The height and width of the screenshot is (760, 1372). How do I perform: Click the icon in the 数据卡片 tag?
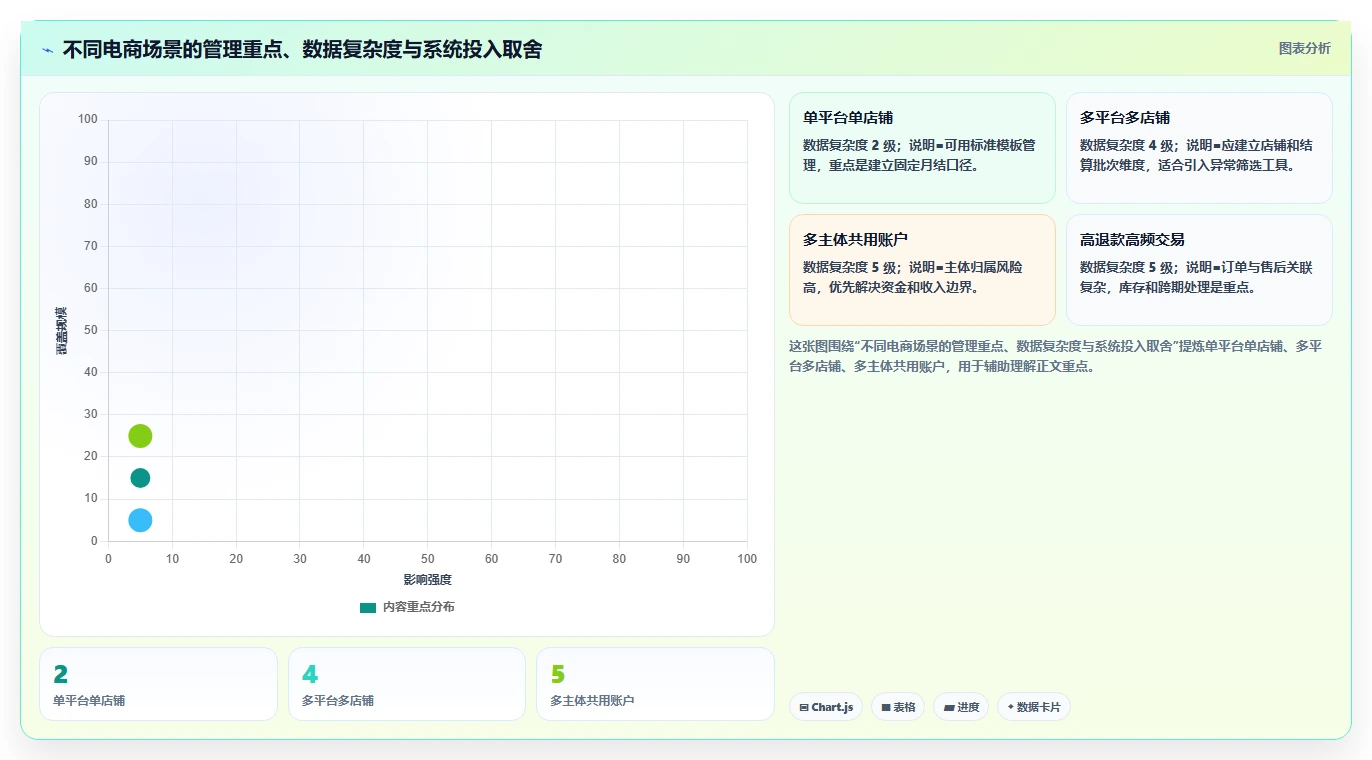click(x=1010, y=708)
